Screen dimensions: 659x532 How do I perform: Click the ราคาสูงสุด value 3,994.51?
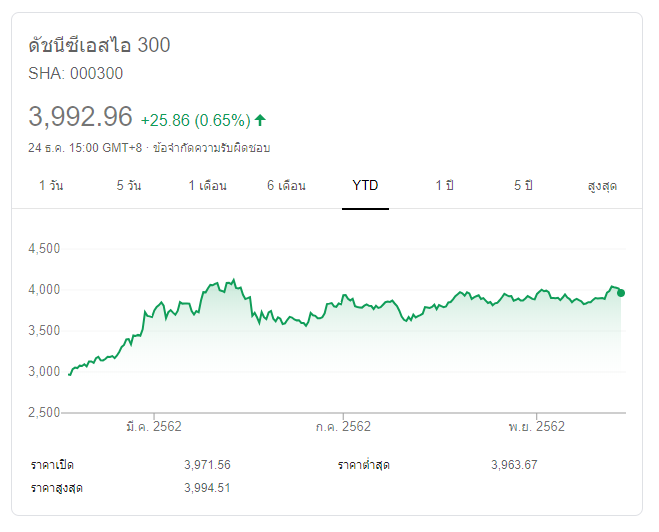tap(208, 487)
